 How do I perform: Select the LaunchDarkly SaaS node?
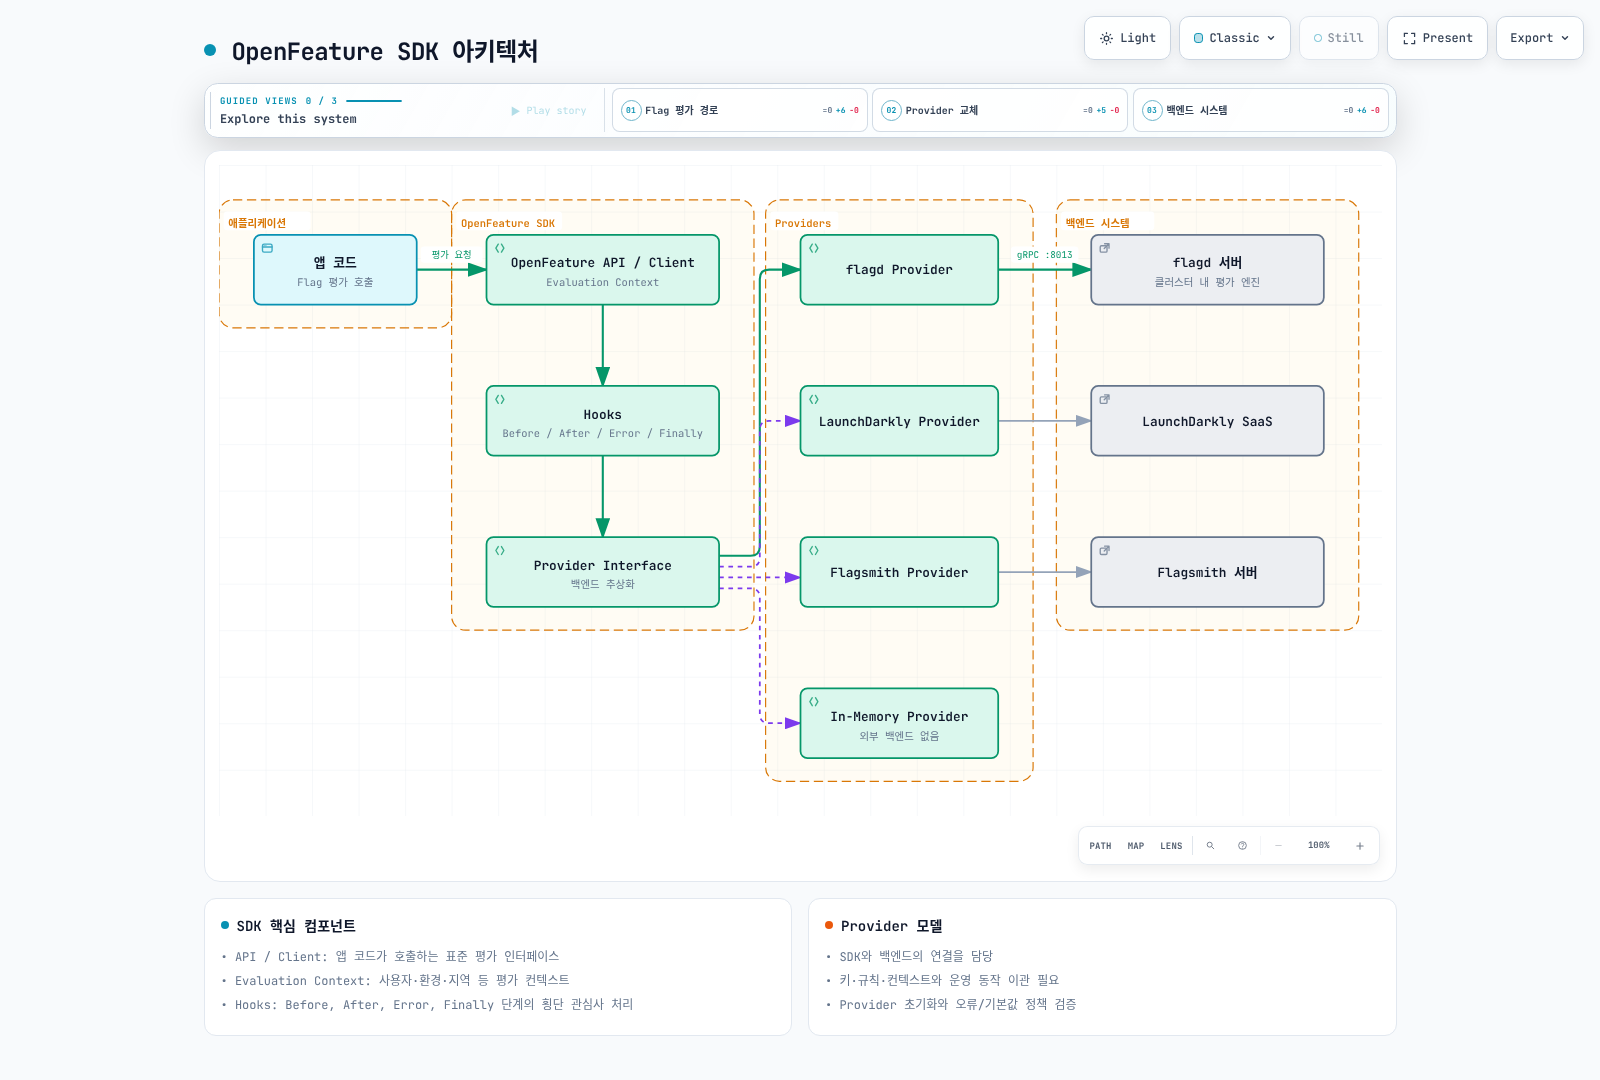pos(1207,421)
